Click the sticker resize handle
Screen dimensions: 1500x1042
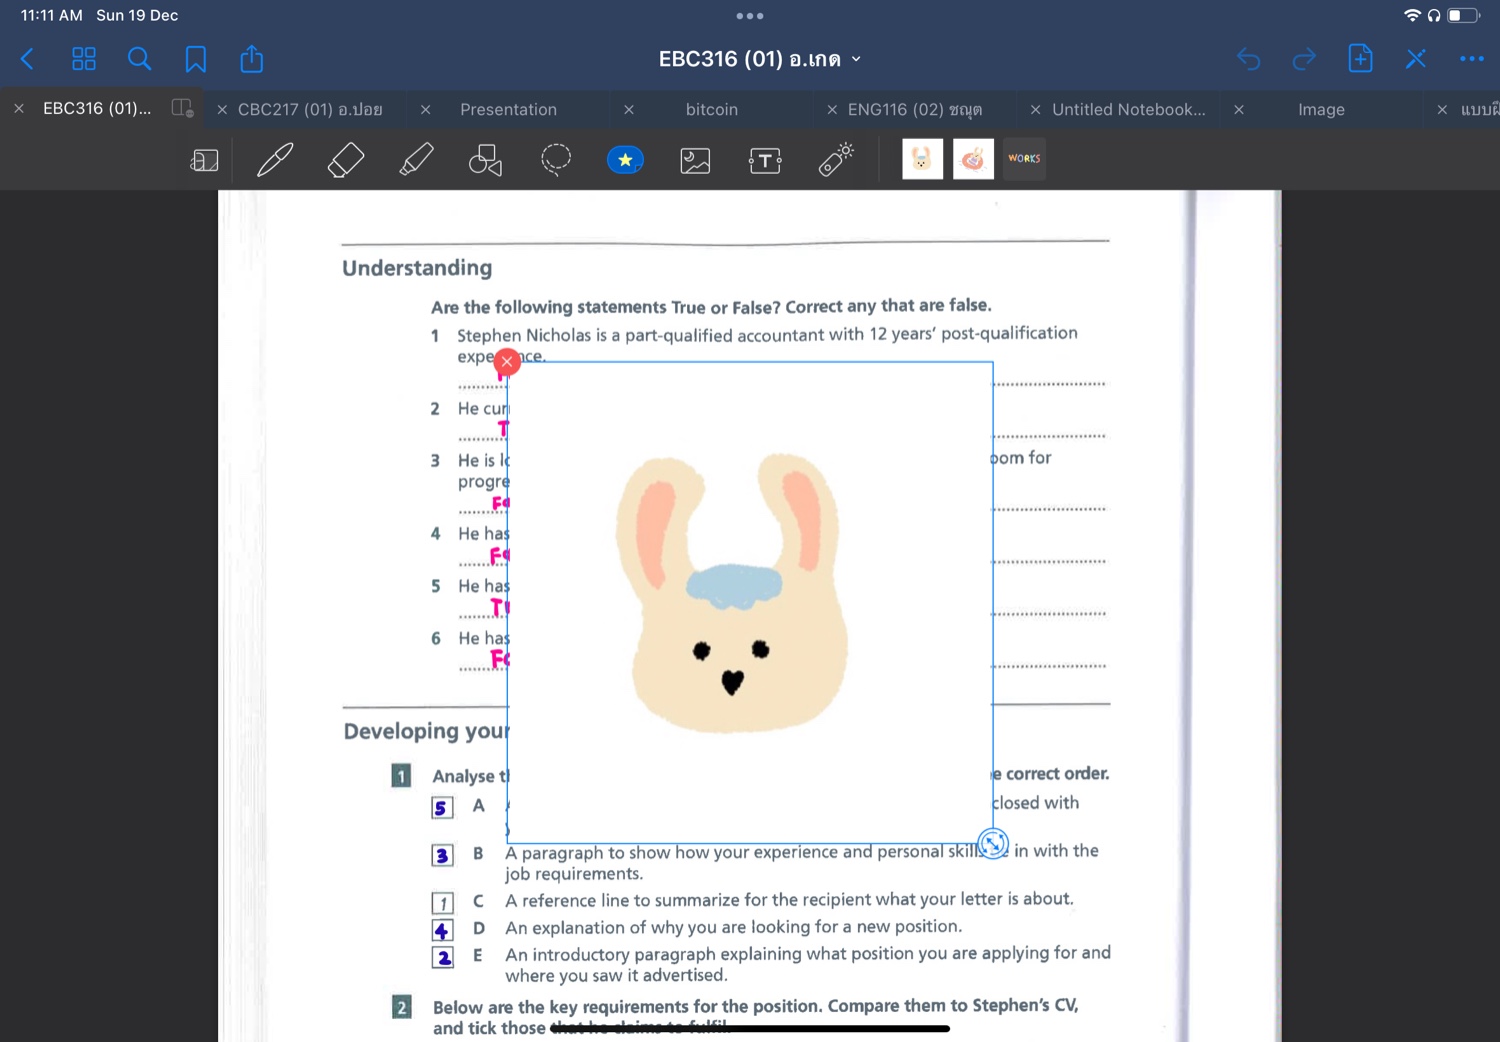(992, 843)
